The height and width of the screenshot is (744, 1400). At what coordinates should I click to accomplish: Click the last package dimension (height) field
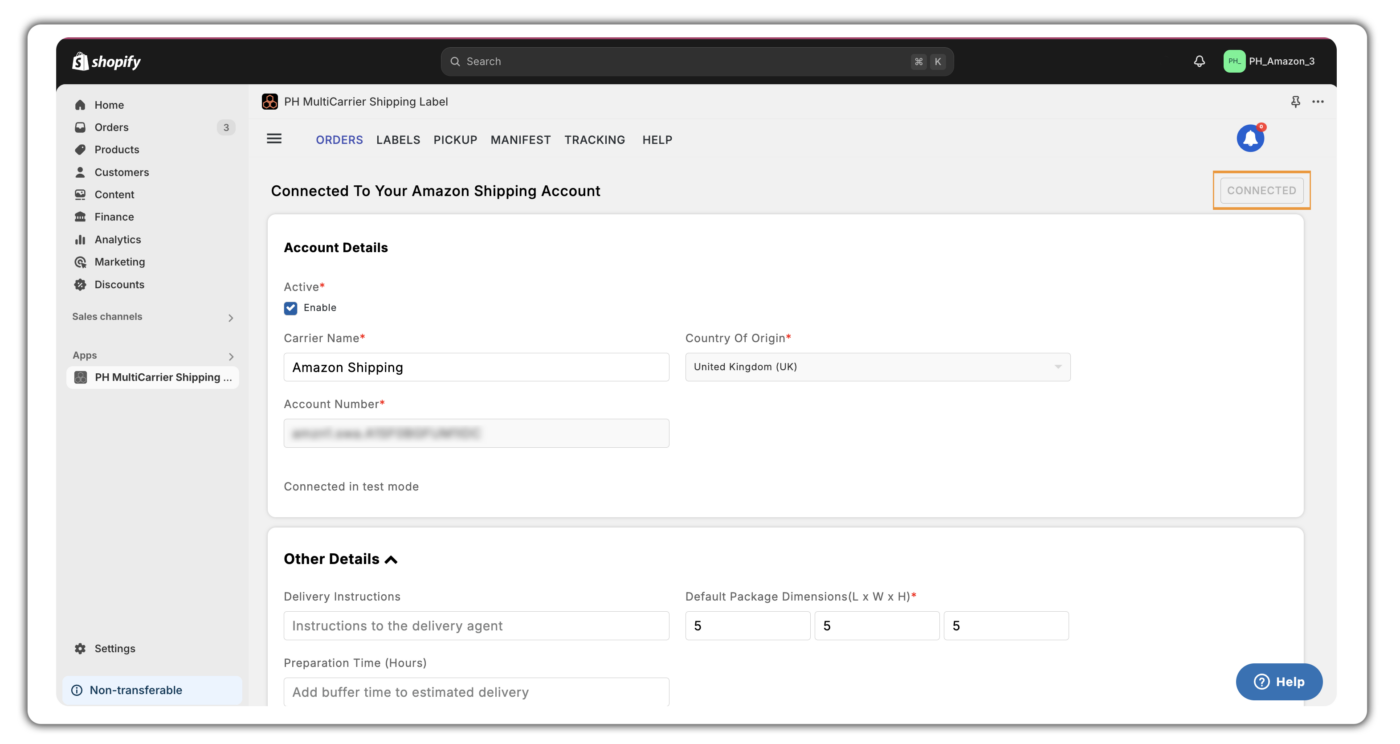coord(1006,626)
